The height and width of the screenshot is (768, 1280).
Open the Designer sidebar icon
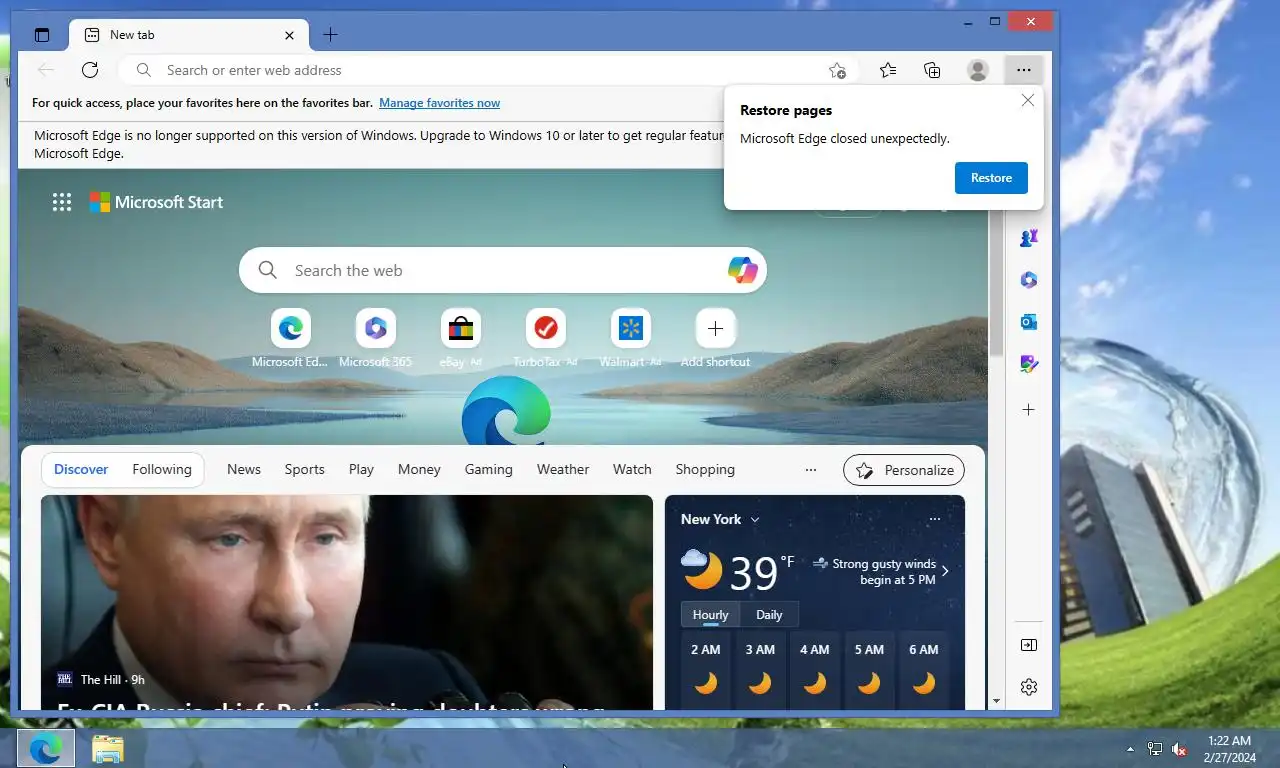[1029, 364]
